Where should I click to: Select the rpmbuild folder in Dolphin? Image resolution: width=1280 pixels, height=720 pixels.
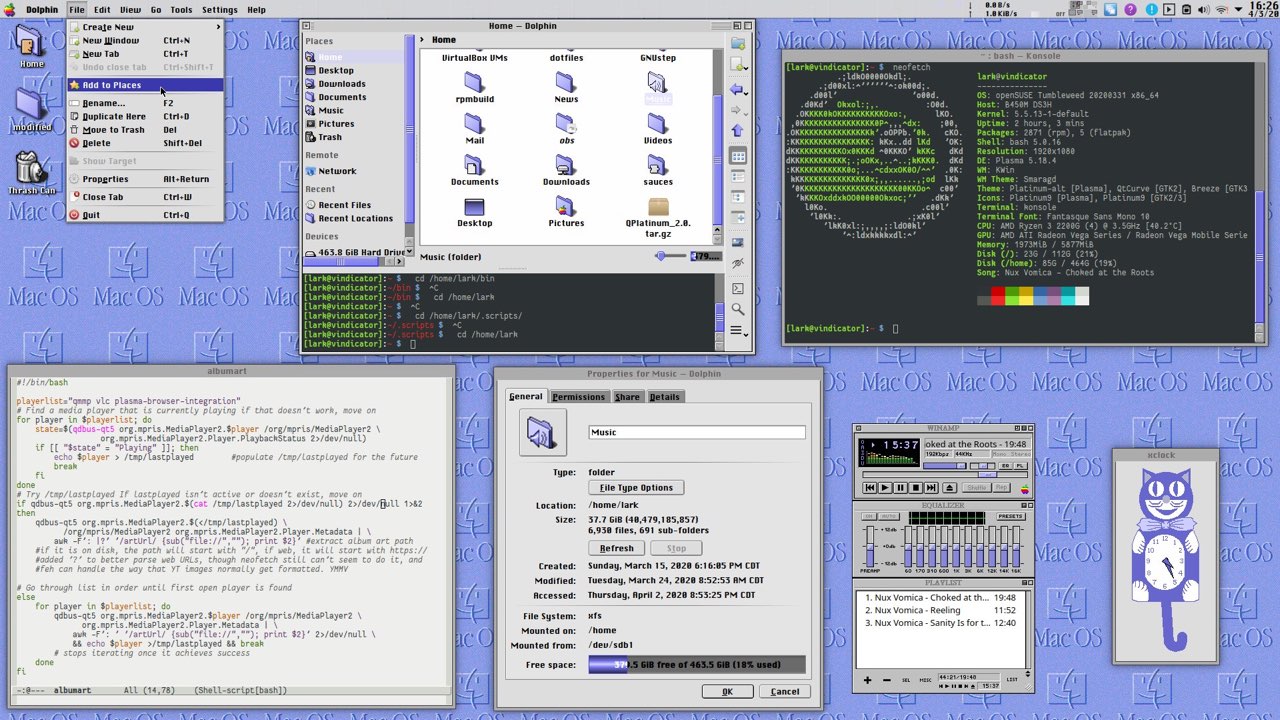474,88
